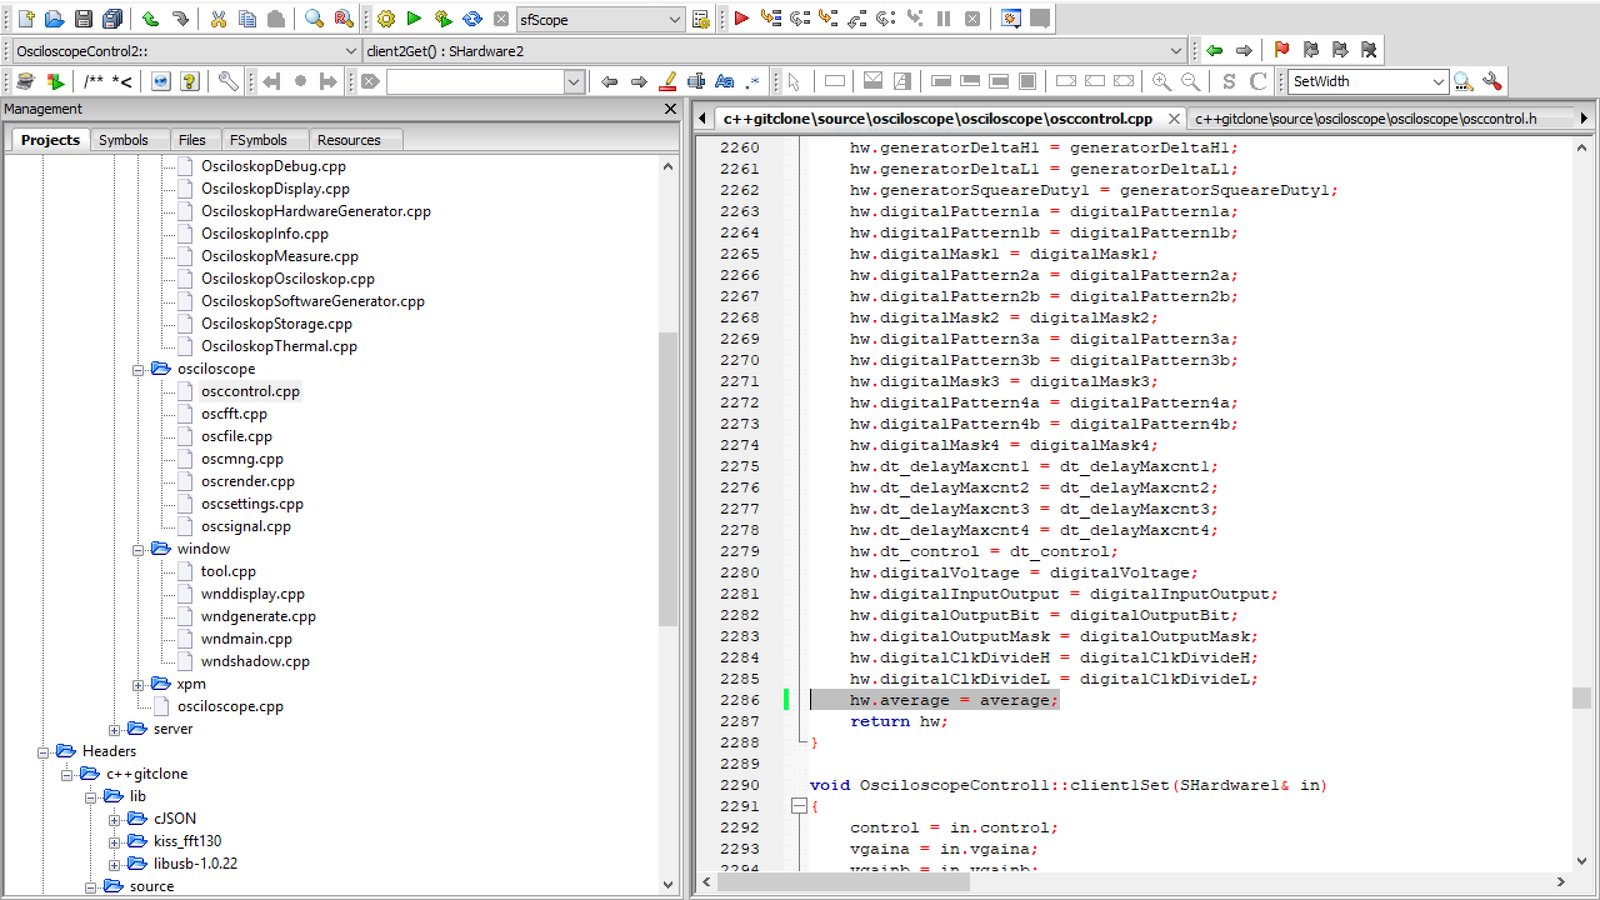
Task: Open doxygen help with question mark icon
Action: click(x=190, y=81)
